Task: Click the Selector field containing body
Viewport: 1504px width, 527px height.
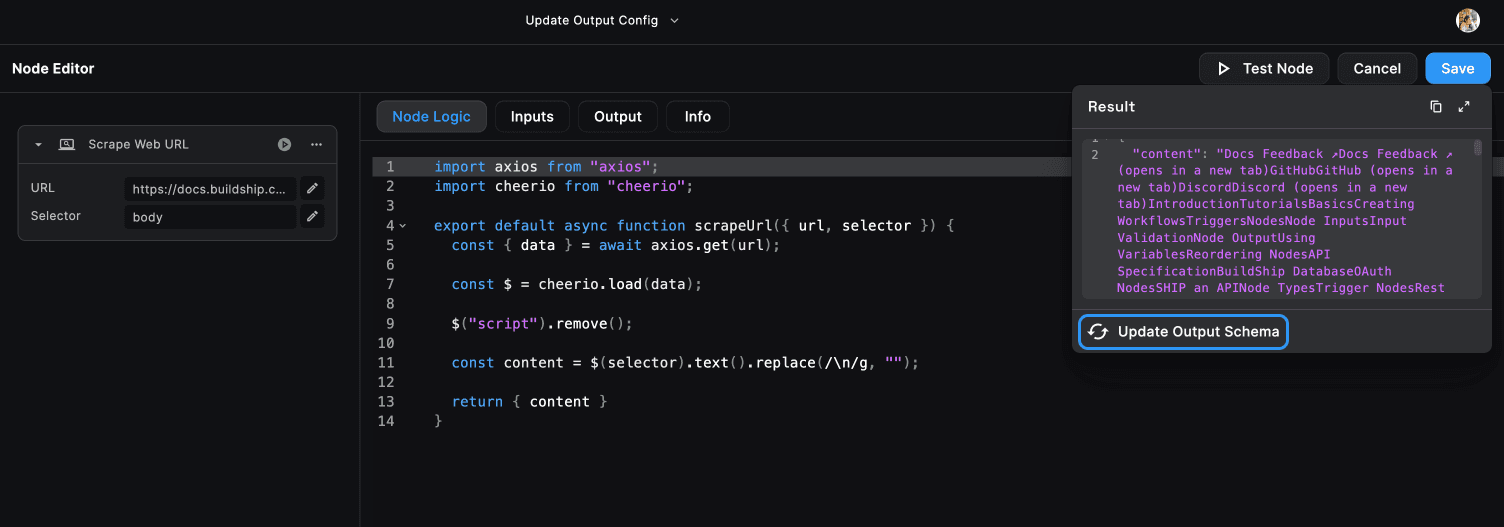Action: 210,217
